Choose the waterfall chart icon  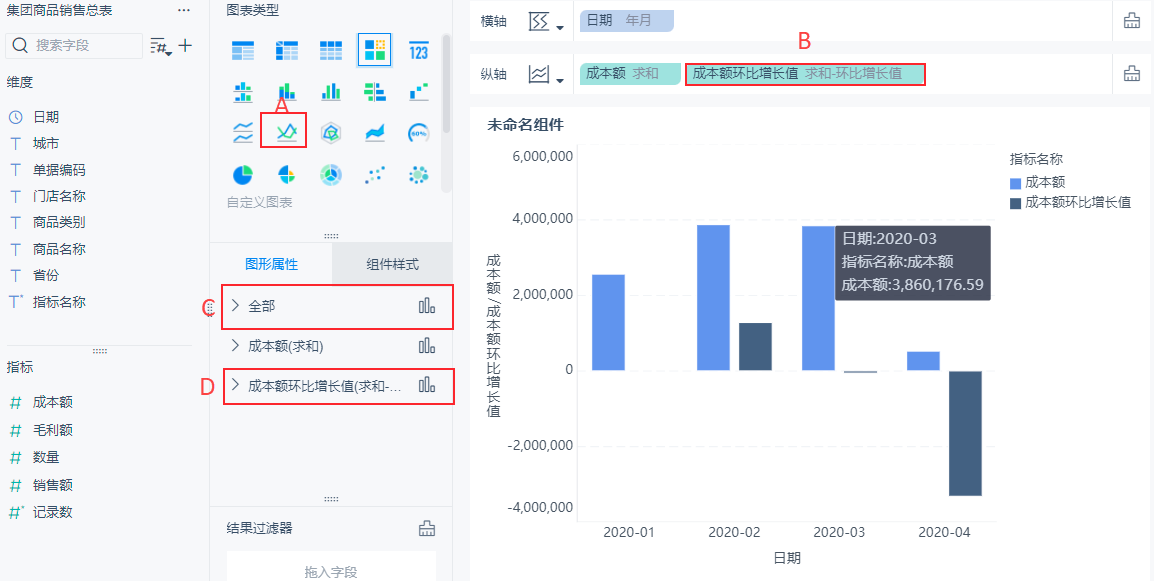[x=419, y=91]
